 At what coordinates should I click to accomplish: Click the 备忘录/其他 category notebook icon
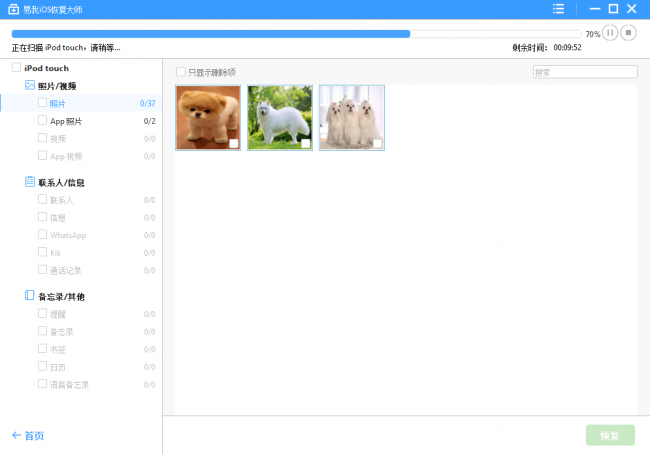point(30,295)
